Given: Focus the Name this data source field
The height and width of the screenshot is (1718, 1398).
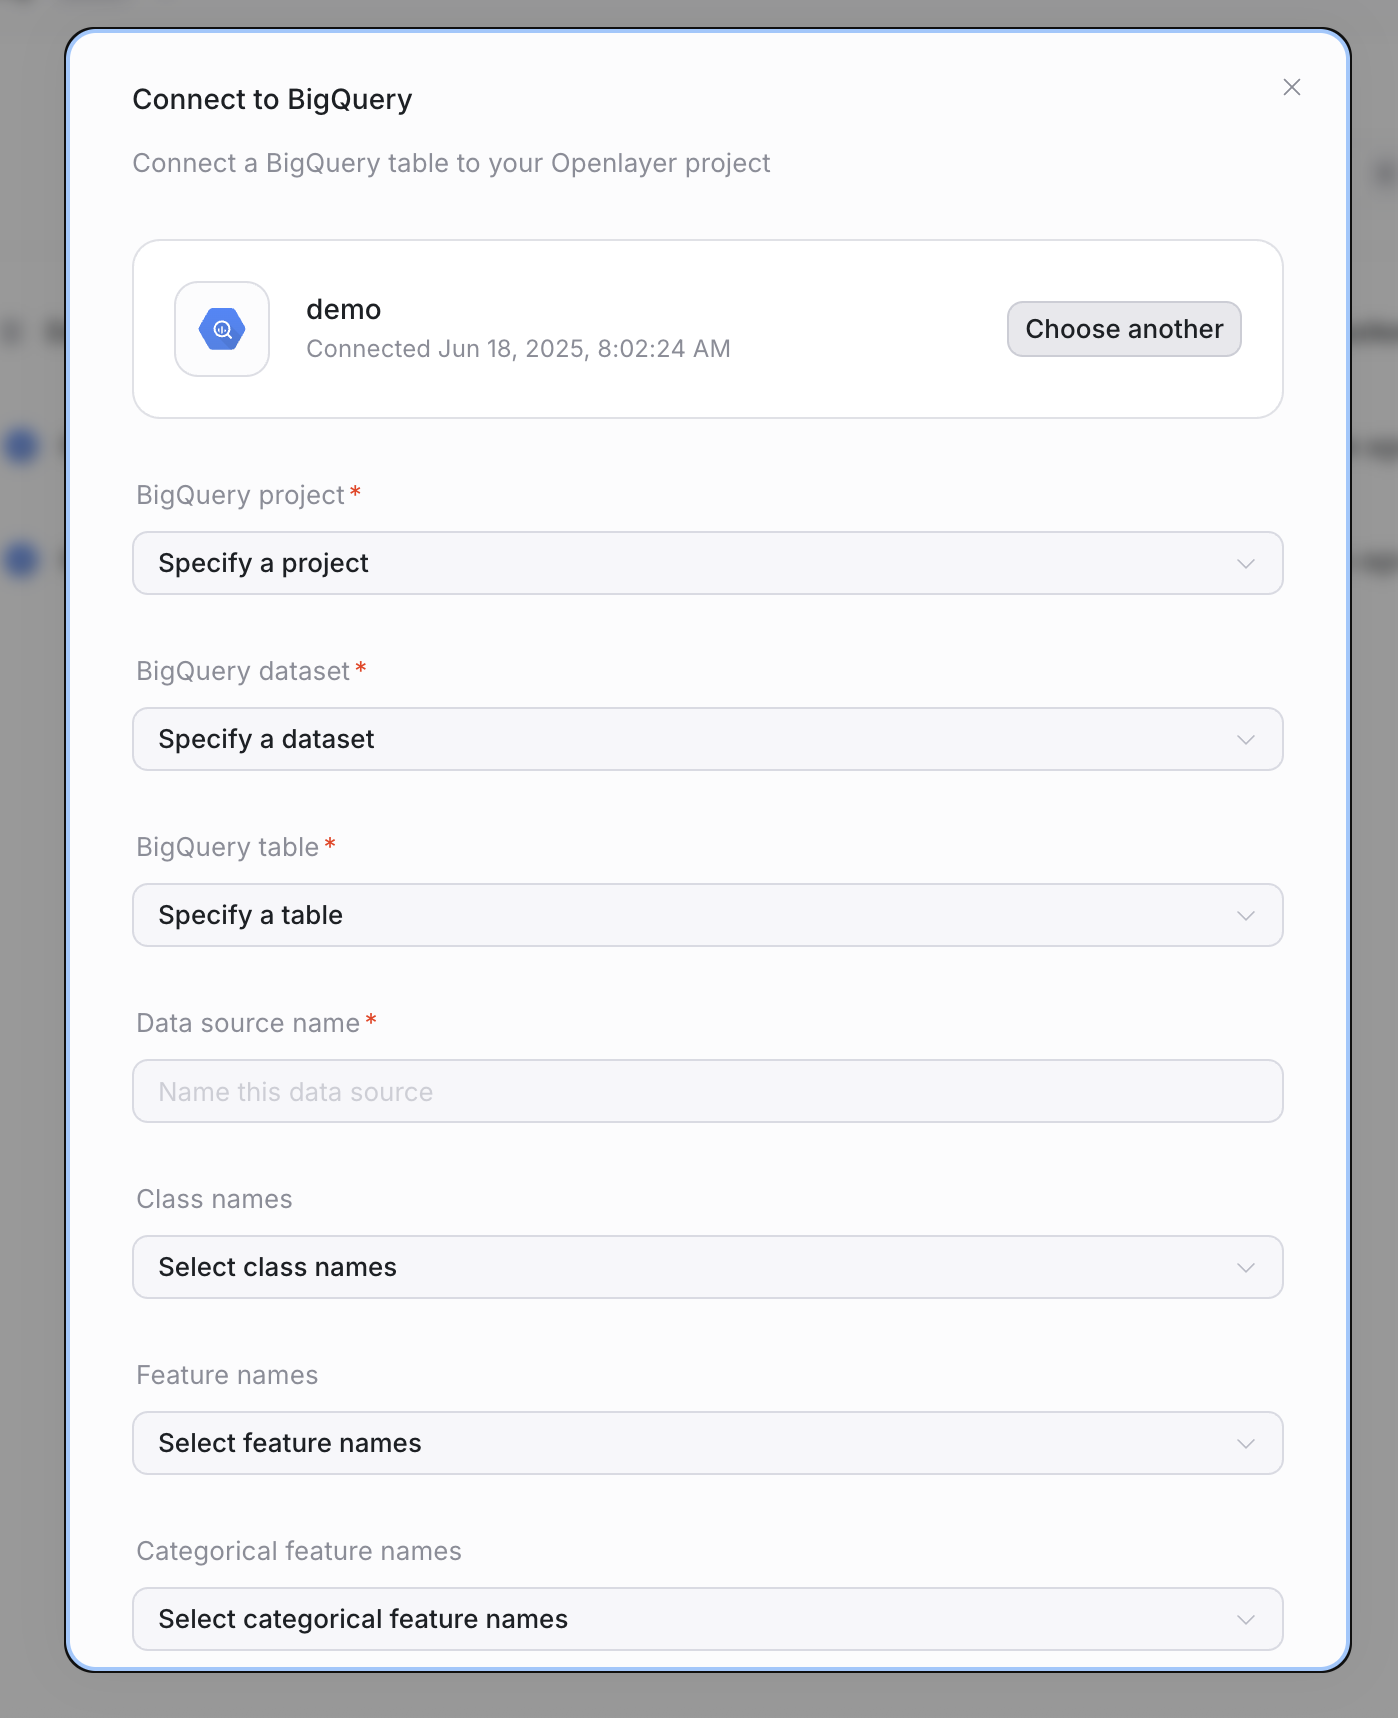Looking at the screenshot, I should click(x=707, y=1091).
